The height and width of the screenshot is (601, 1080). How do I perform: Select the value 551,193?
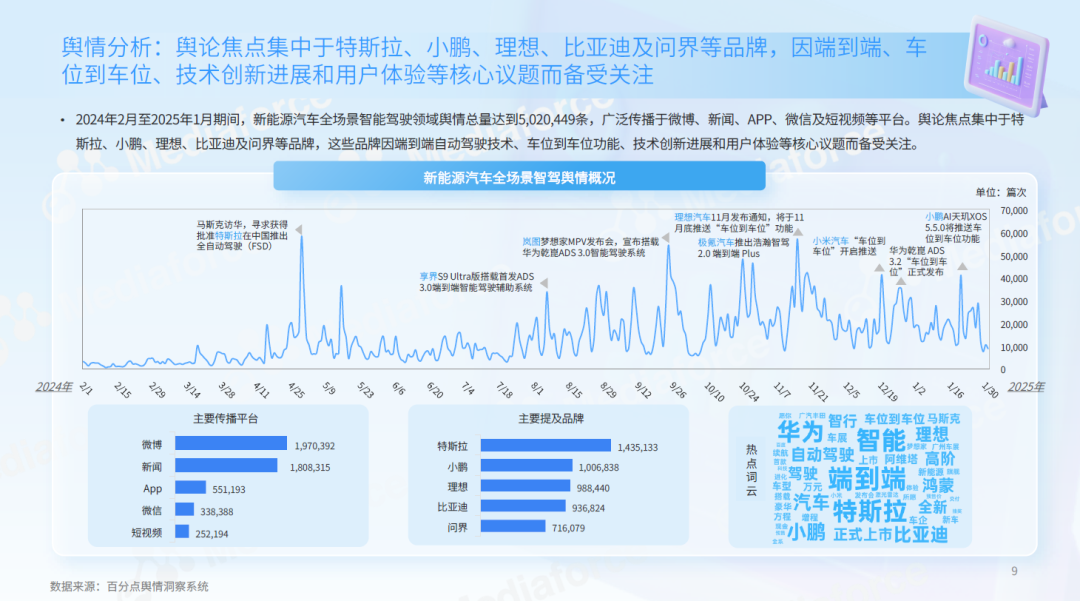point(229,489)
